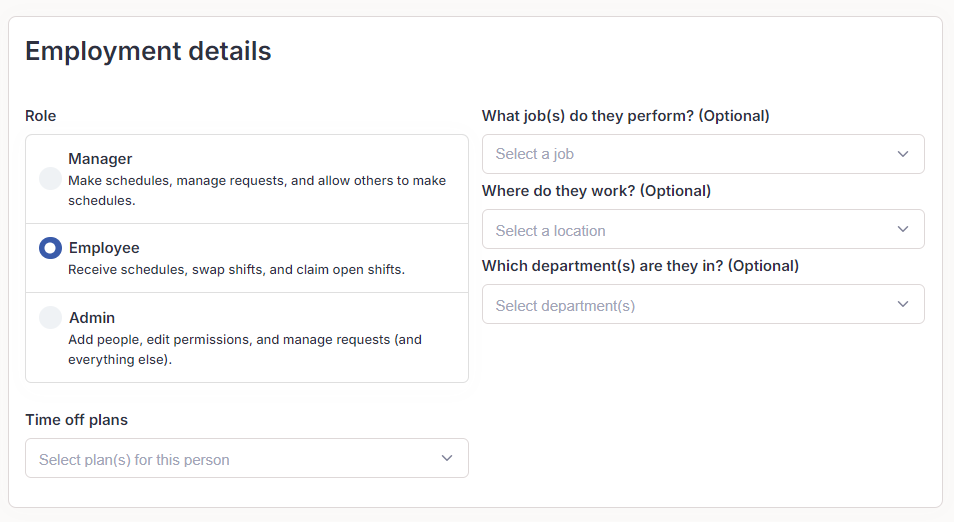Image resolution: width=954 pixels, height=522 pixels.
Task: Click the Admin role description text
Action: point(245,349)
